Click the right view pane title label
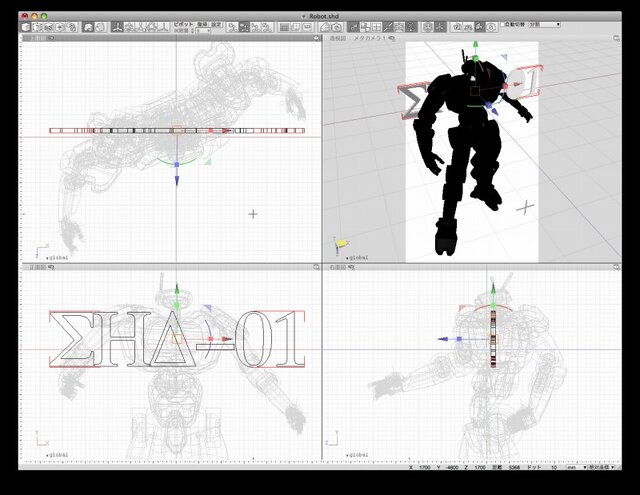Image resolution: width=640 pixels, height=495 pixels. 338,267
